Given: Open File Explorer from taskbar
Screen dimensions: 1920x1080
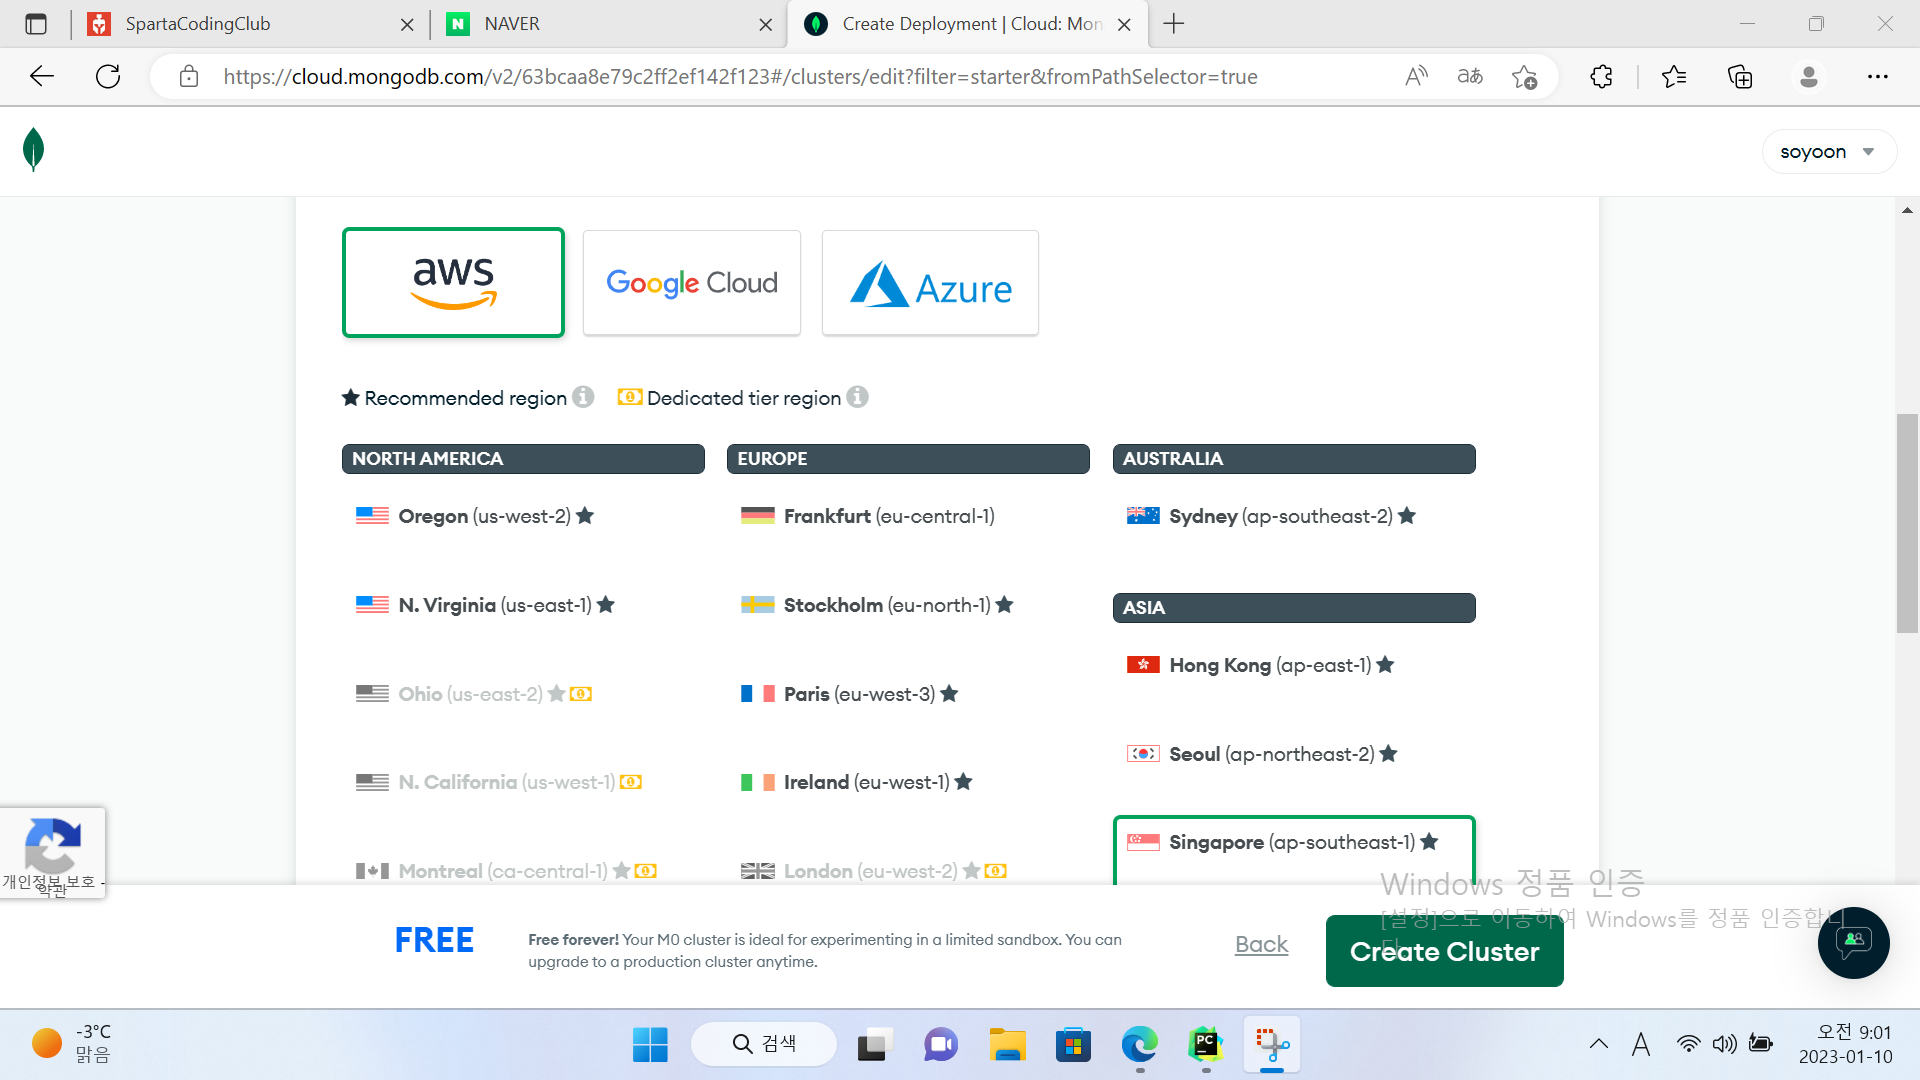Looking at the screenshot, I should point(1007,1045).
